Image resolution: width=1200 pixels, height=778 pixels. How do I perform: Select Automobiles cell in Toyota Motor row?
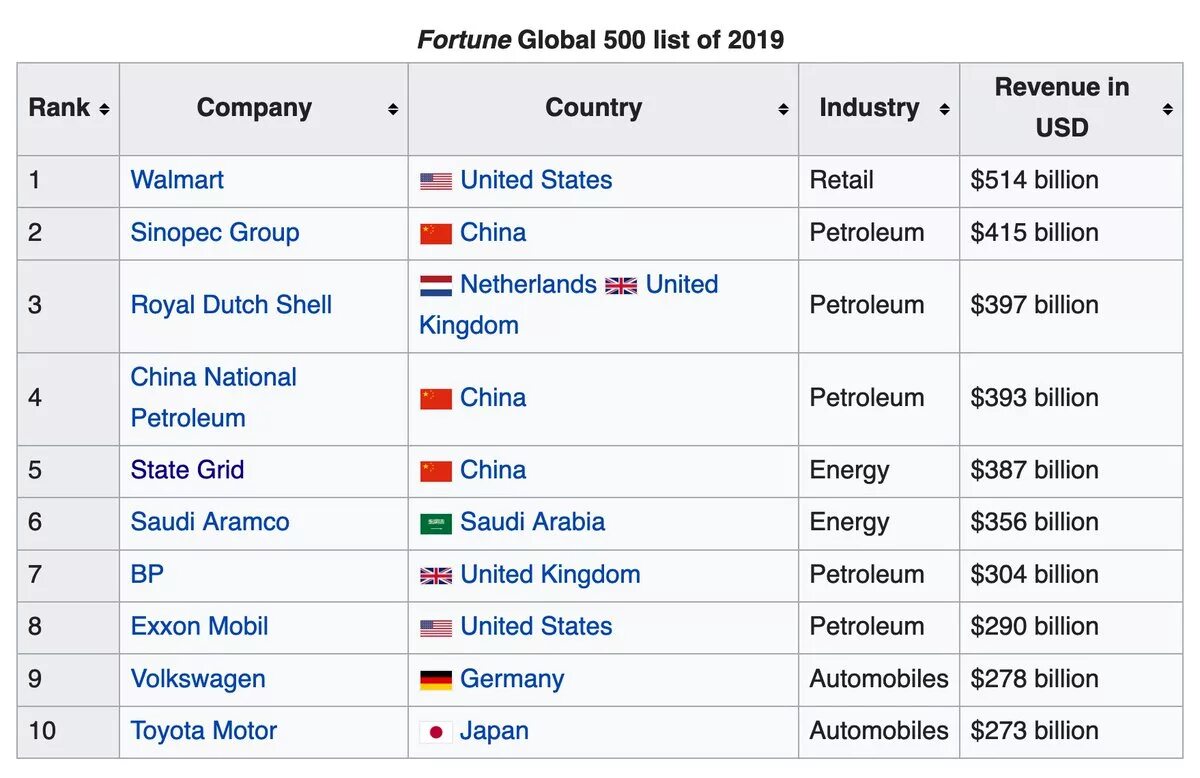(879, 731)
